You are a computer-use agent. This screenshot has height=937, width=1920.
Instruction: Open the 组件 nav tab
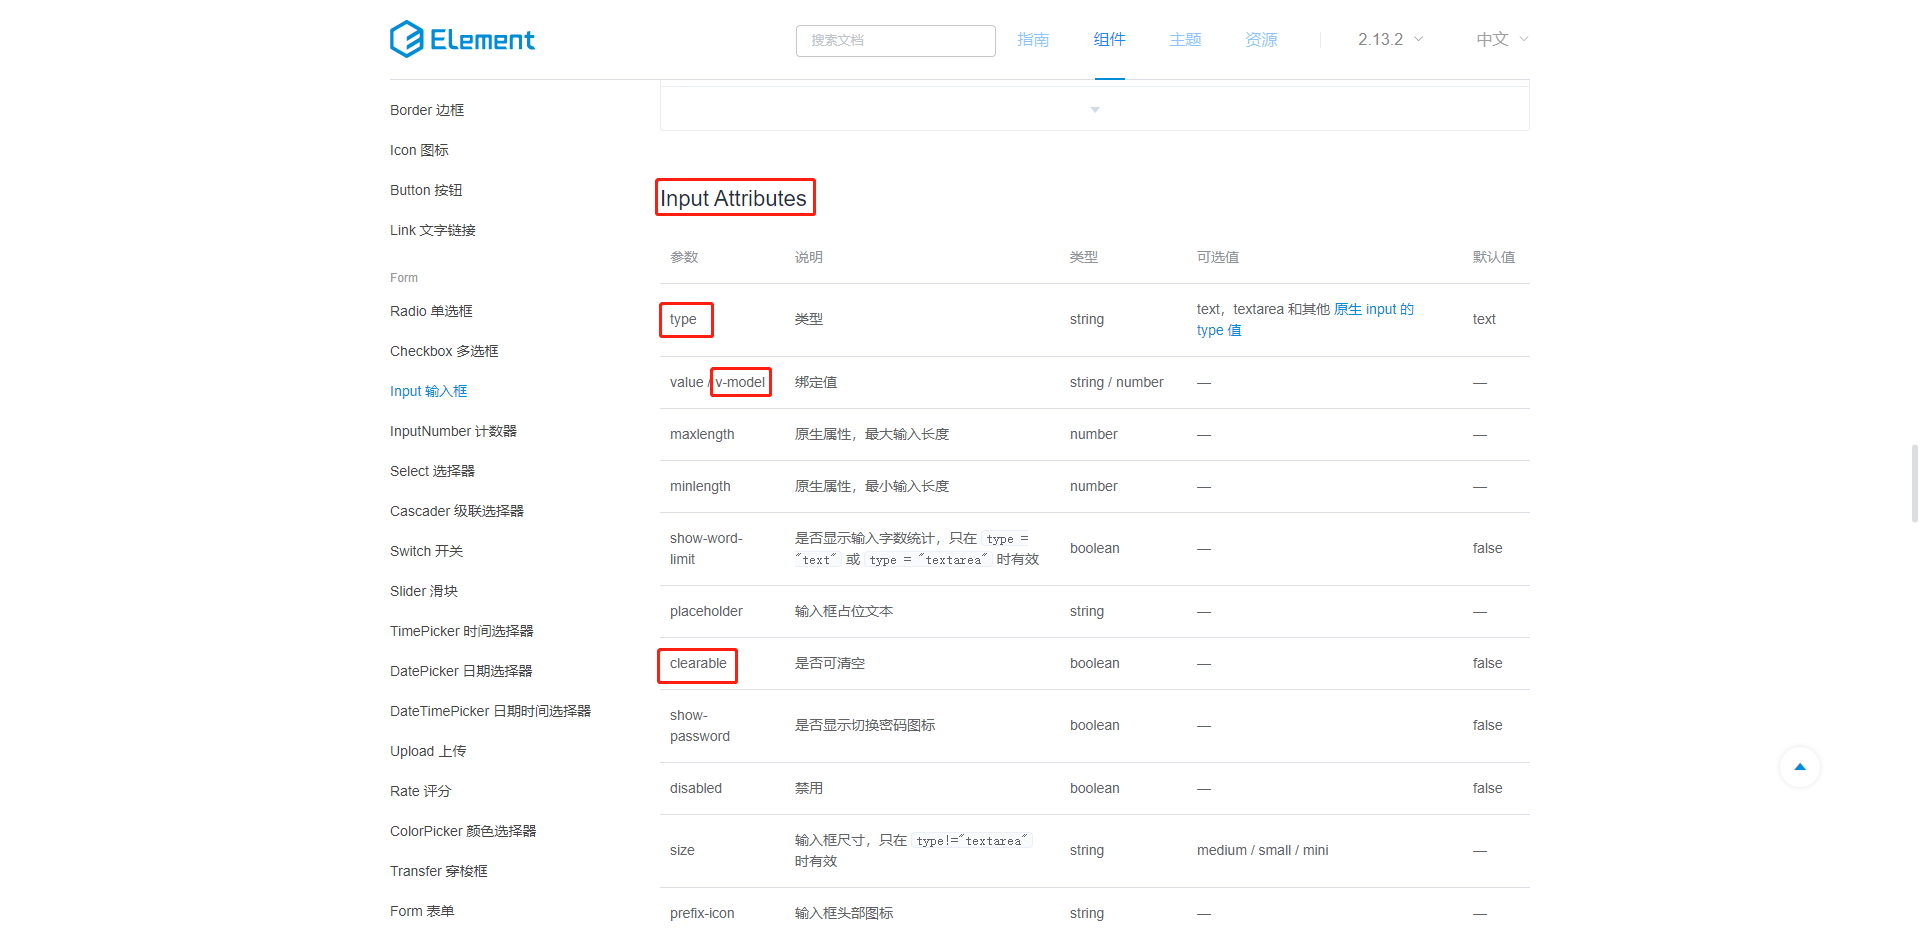coord(1110,39)
